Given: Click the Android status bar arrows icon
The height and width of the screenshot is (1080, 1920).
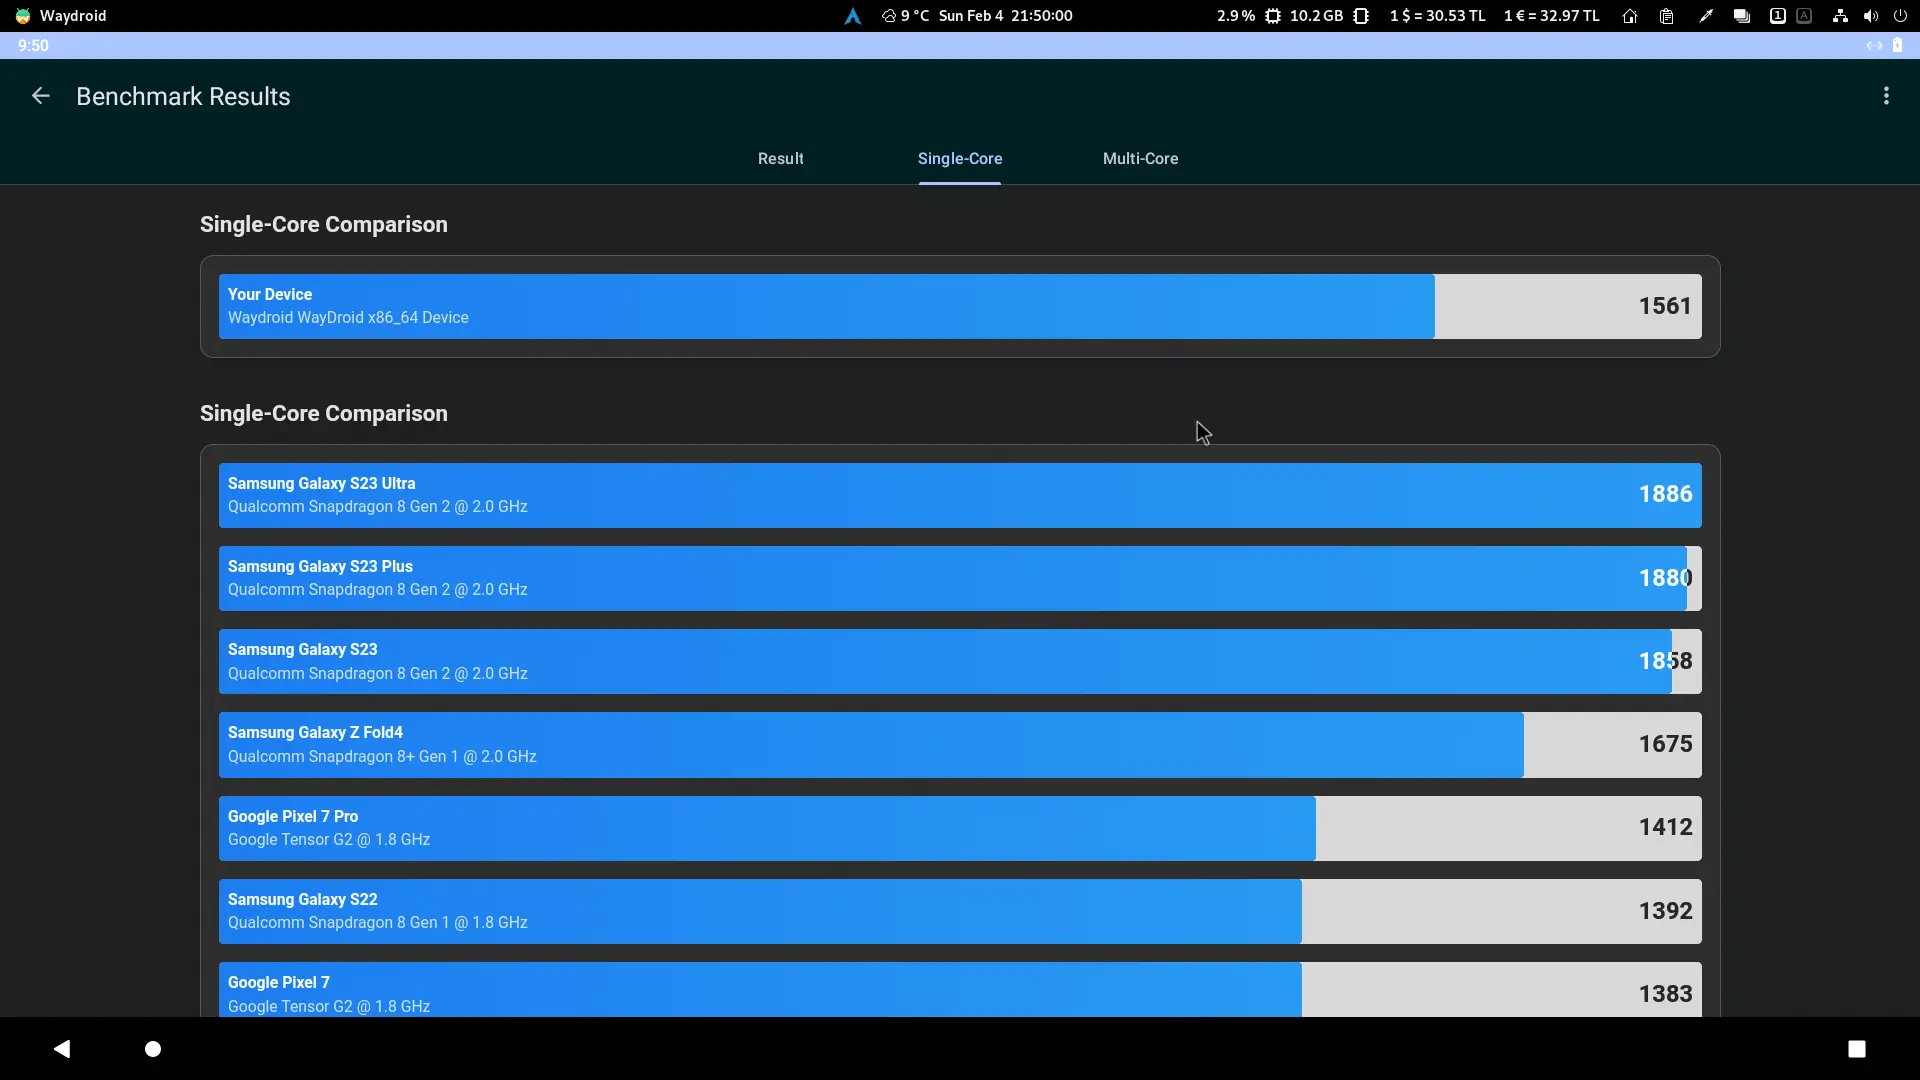Looking at the screenshot, I should coord(1874,45).
